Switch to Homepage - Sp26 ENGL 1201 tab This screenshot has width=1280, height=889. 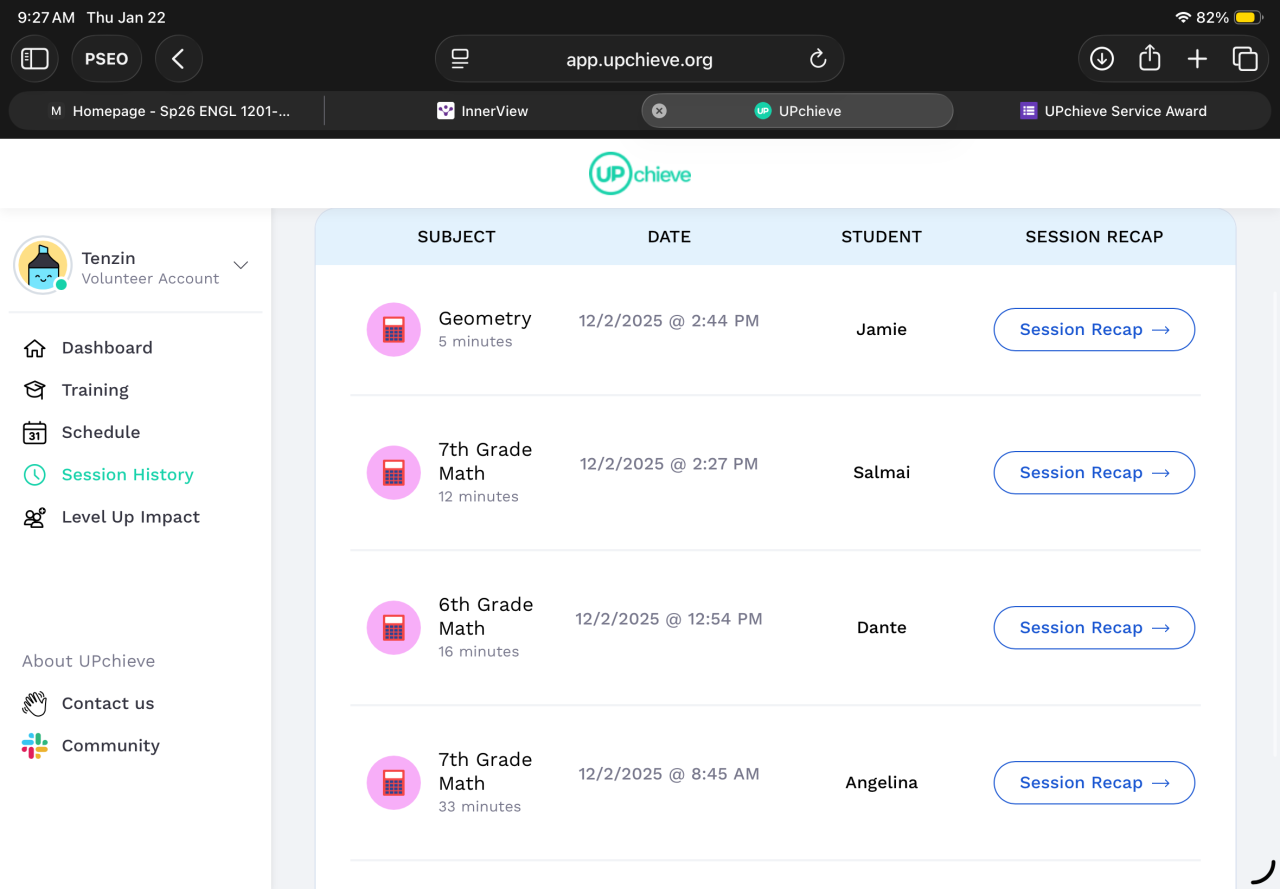168,111
